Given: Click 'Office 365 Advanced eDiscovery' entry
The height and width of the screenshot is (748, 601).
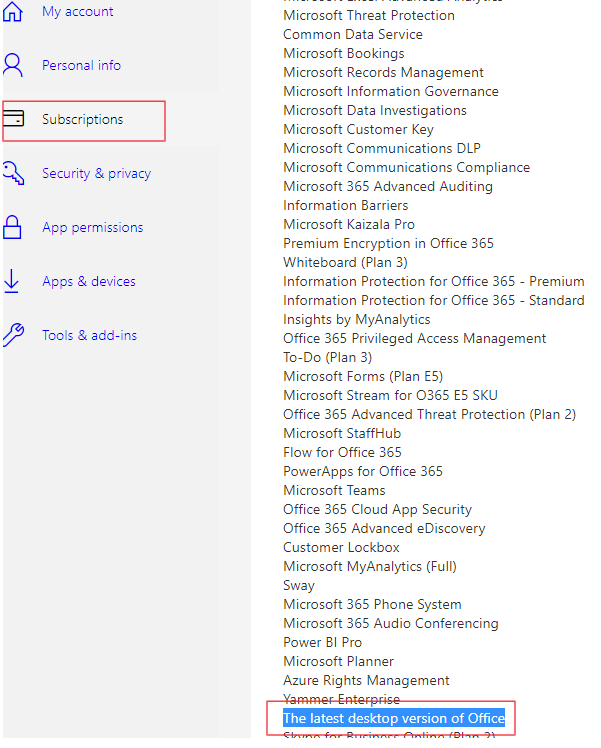Looking at the screenshot, I should (384, 529).
